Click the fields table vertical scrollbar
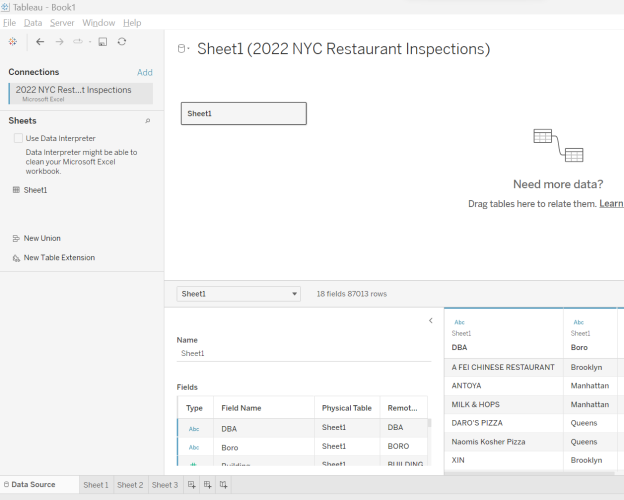 click(x=429, y=423)
